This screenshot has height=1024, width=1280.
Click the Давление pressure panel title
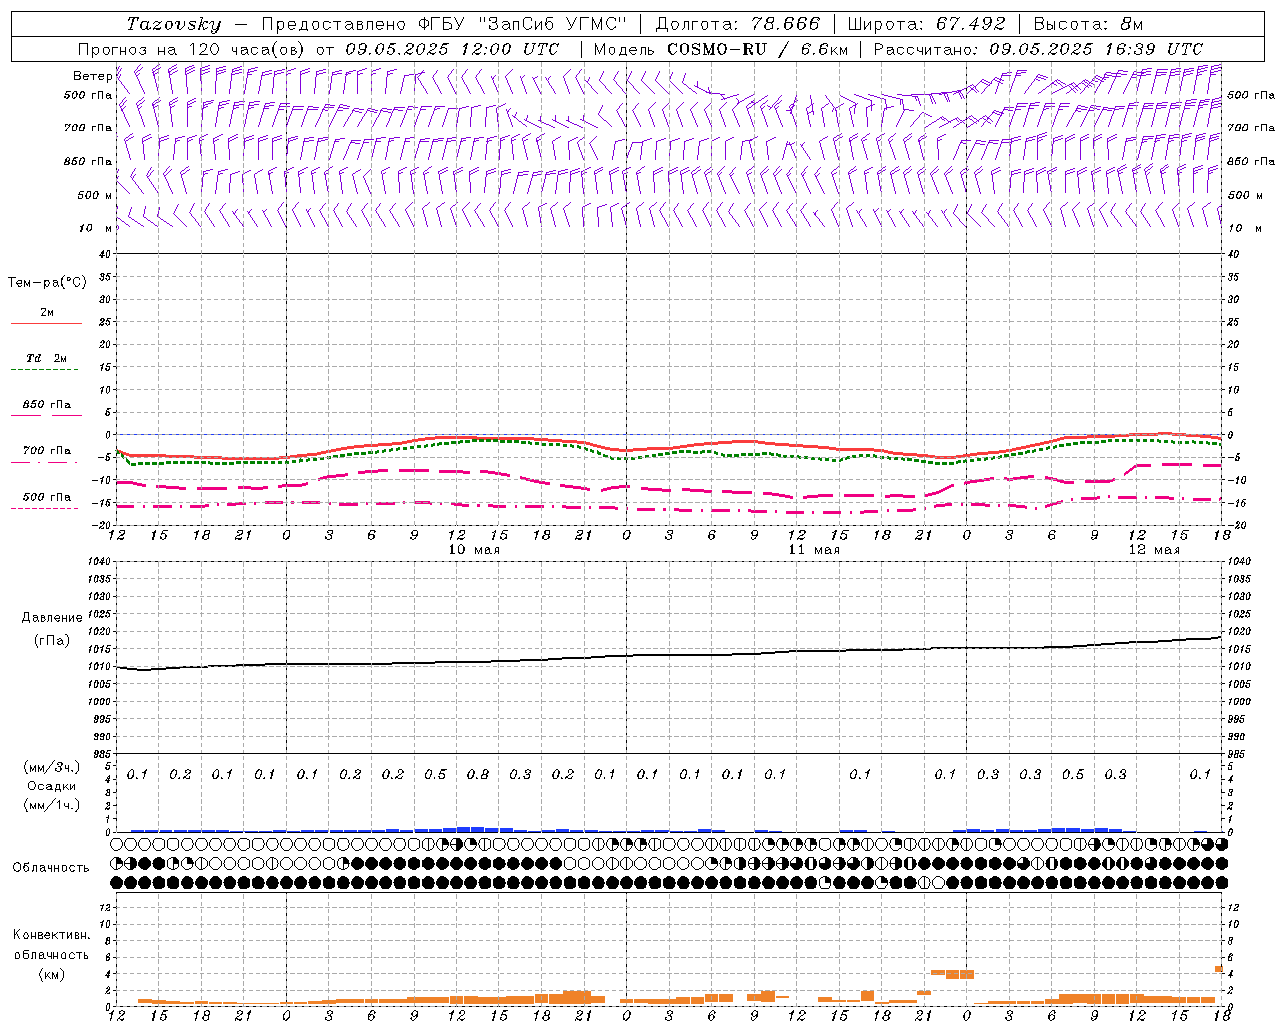52,618
